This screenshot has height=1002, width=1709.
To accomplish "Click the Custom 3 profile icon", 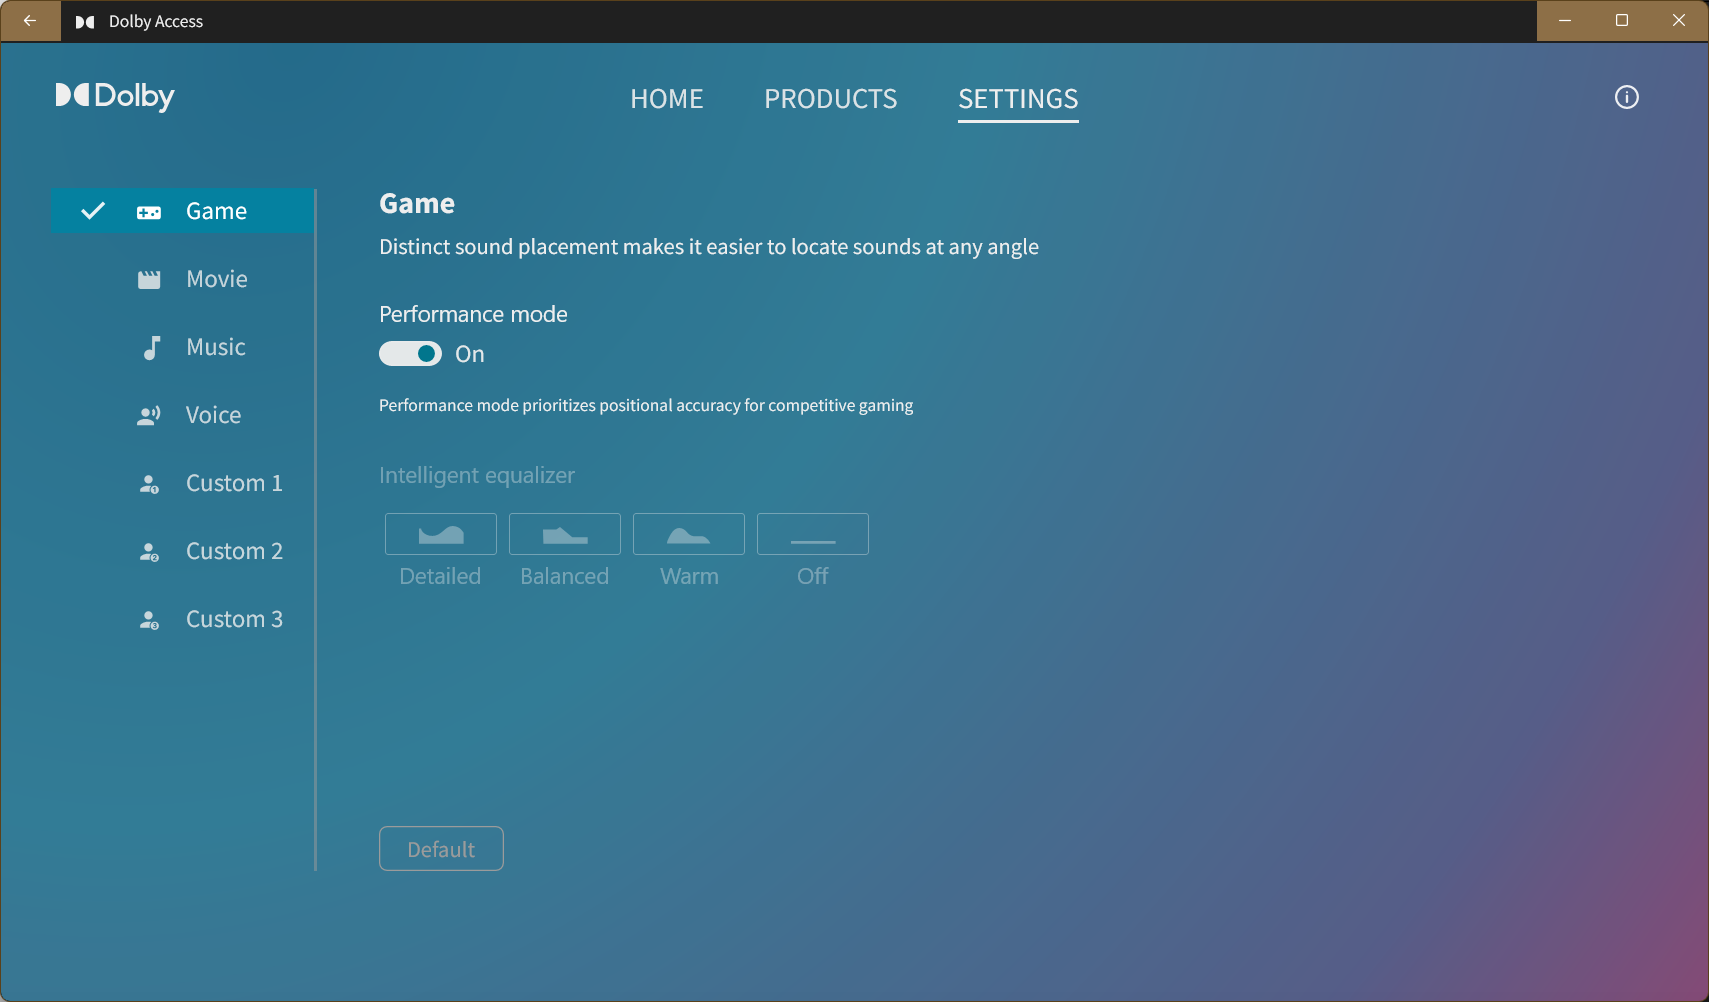I will pyautogui.click(x=149, y=620).
